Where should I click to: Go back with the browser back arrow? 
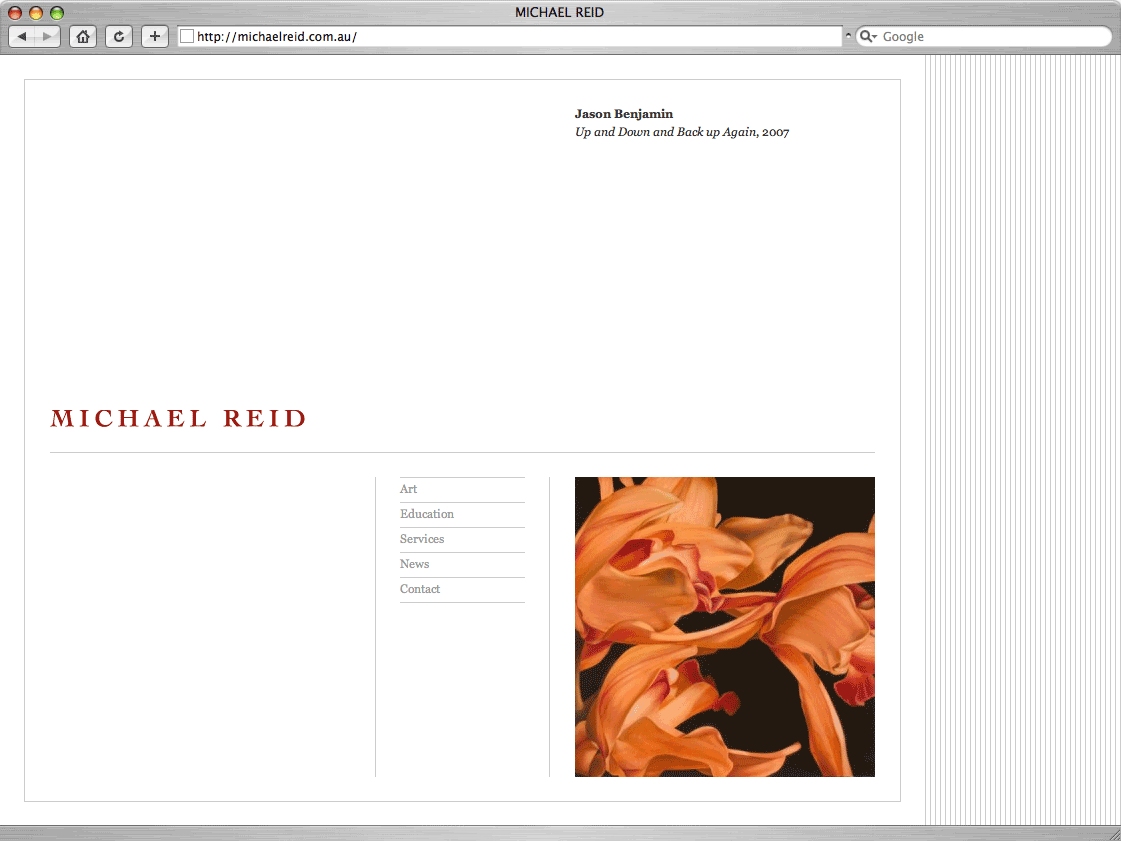(x=21, y=36)
